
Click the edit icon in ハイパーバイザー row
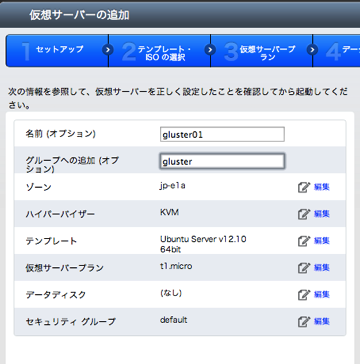tap(304, 214)
